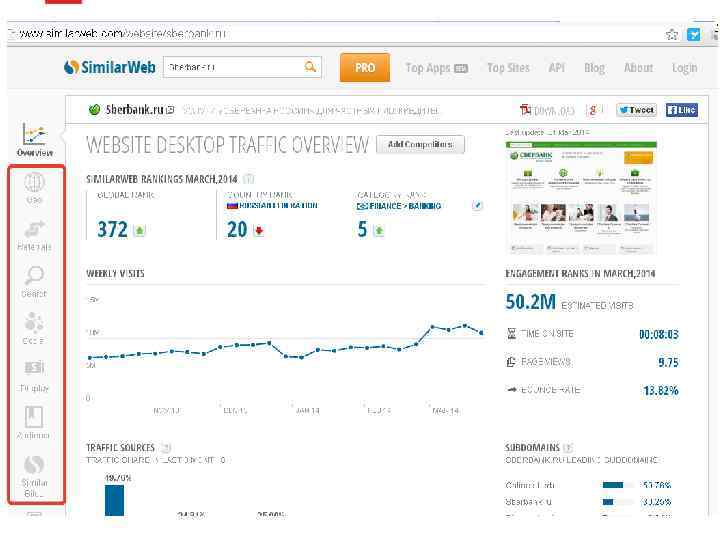
Task: Open the Finance > Banking category link
Action: click(x=399, y=206)
